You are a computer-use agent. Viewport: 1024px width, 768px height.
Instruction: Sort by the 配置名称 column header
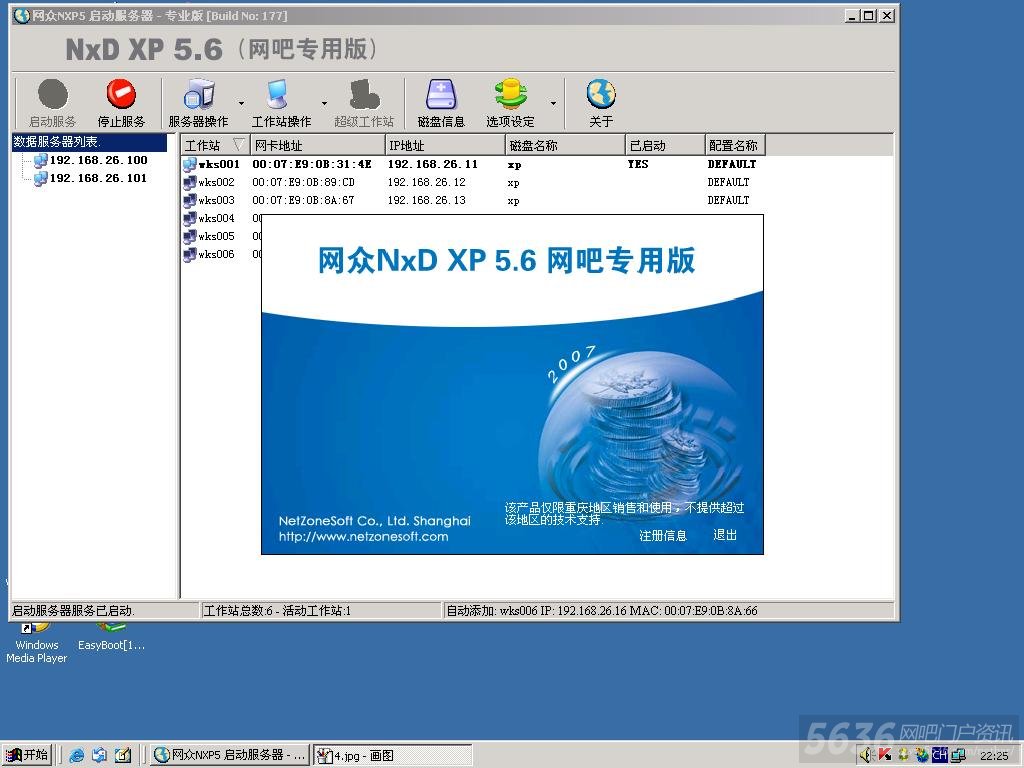[735, 145]
